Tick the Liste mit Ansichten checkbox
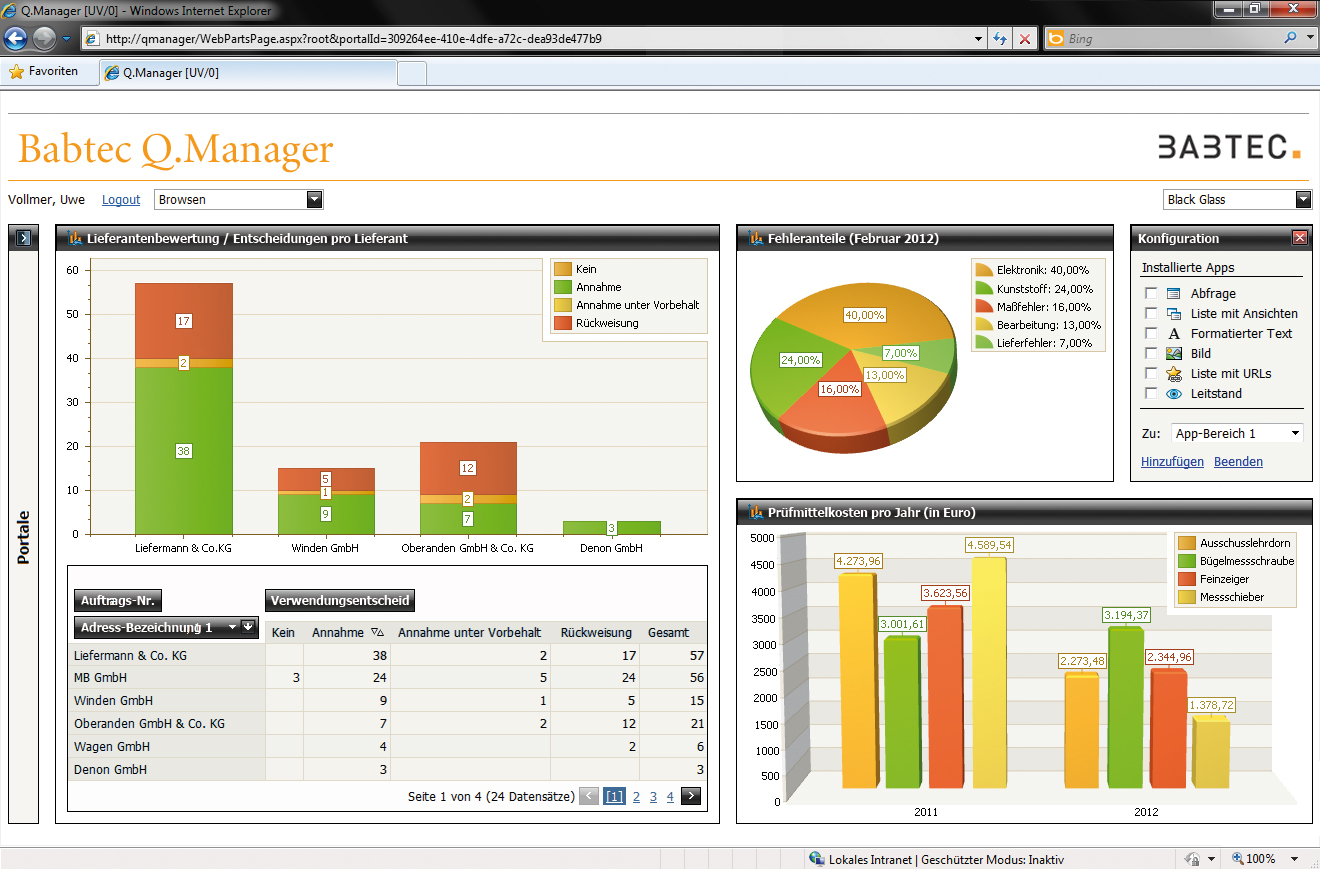Image resolution: width=1320 pixels, height=870 pixels. [x=1151, y=314]
